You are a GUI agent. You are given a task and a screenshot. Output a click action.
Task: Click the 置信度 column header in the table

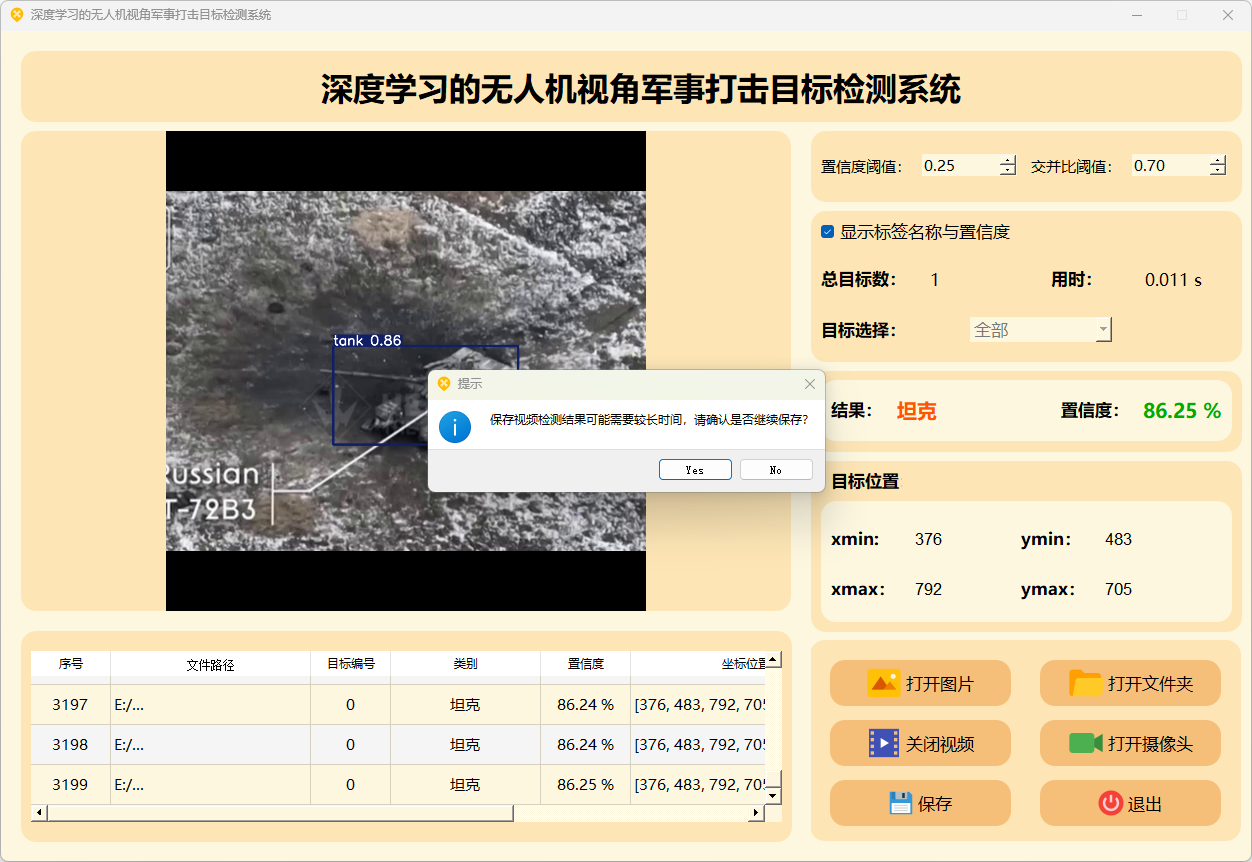[x=585, y=664]
